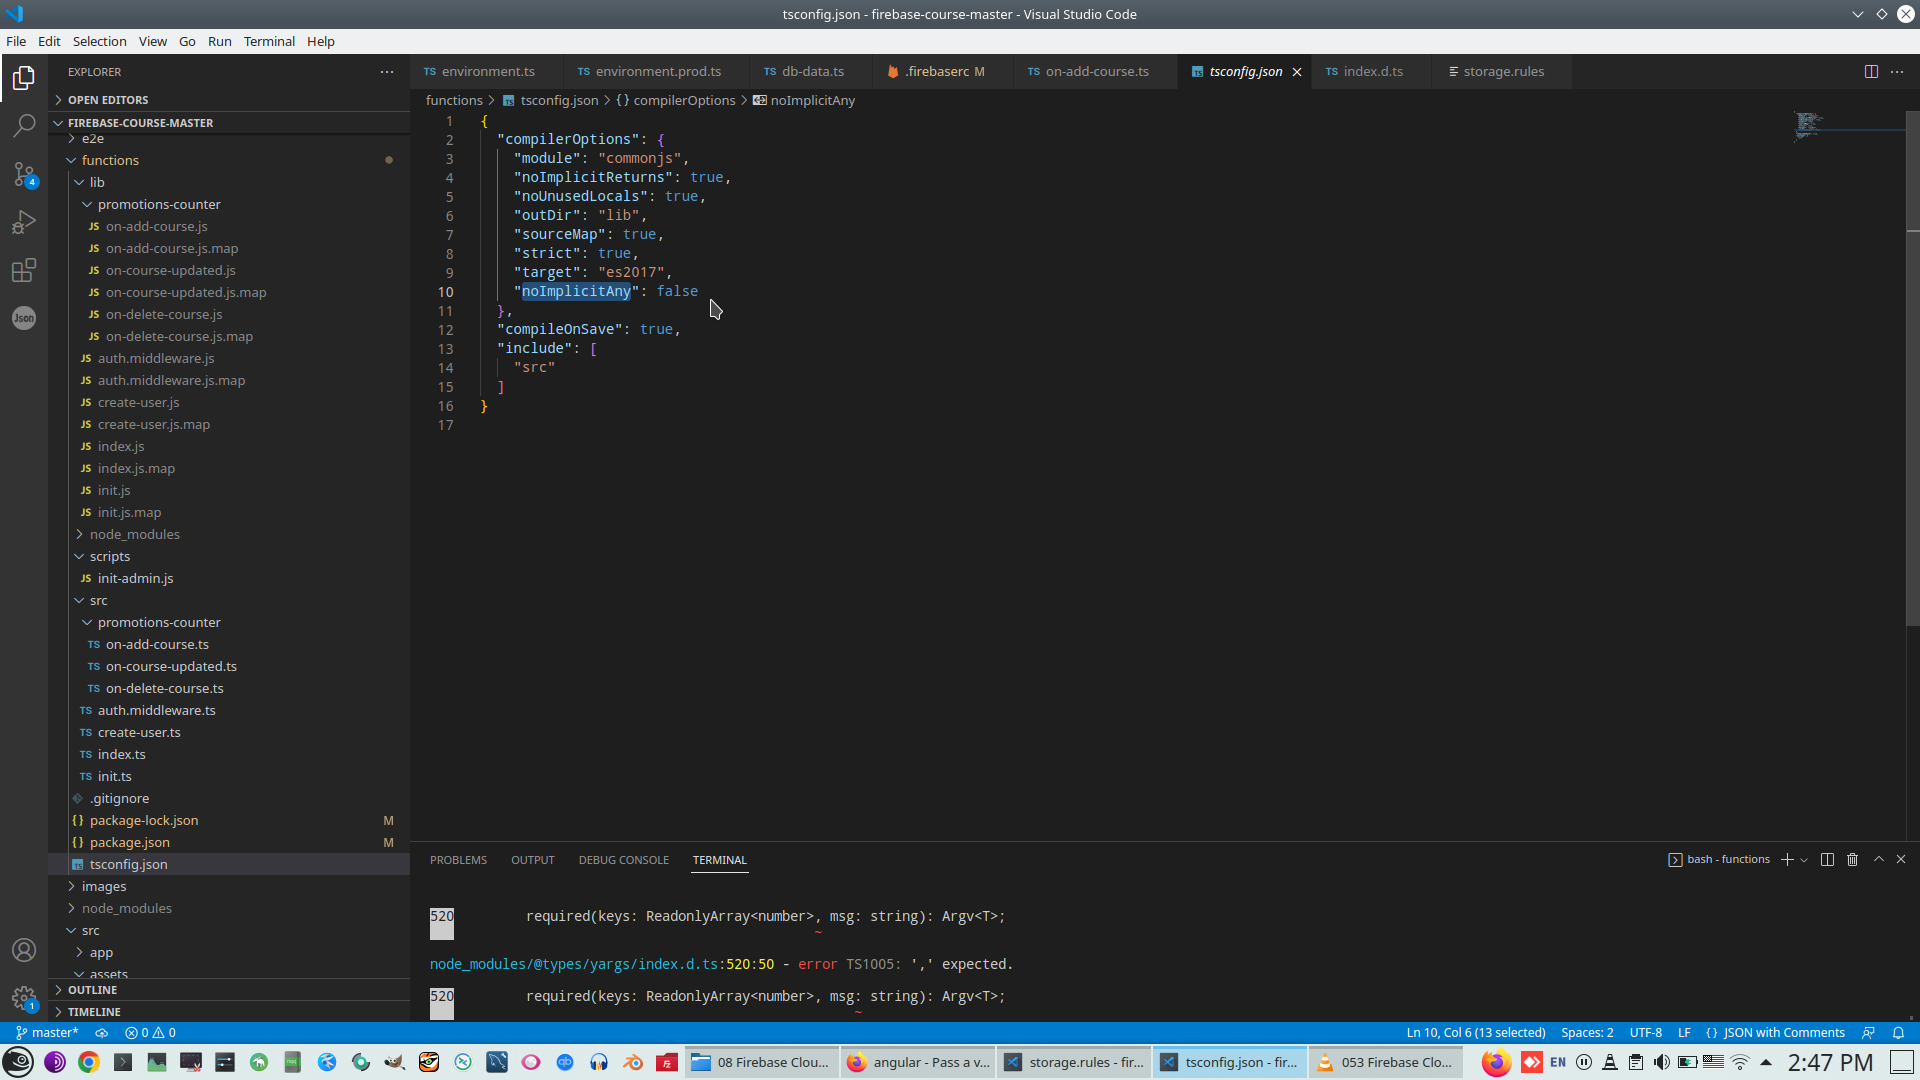The image size is (1920, 1080).
Task: Open the Source Control view
Action: click(x=24, y=174)
